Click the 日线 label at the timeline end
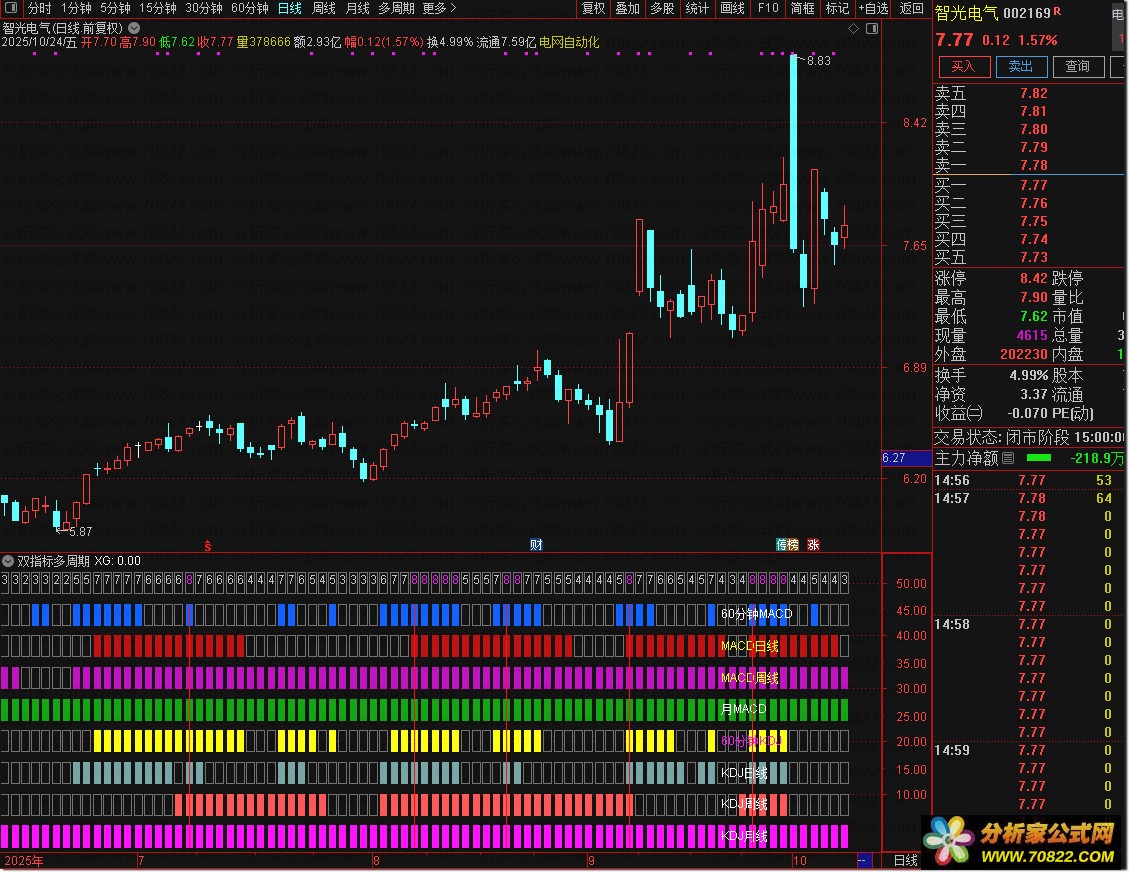 [905, 860]
